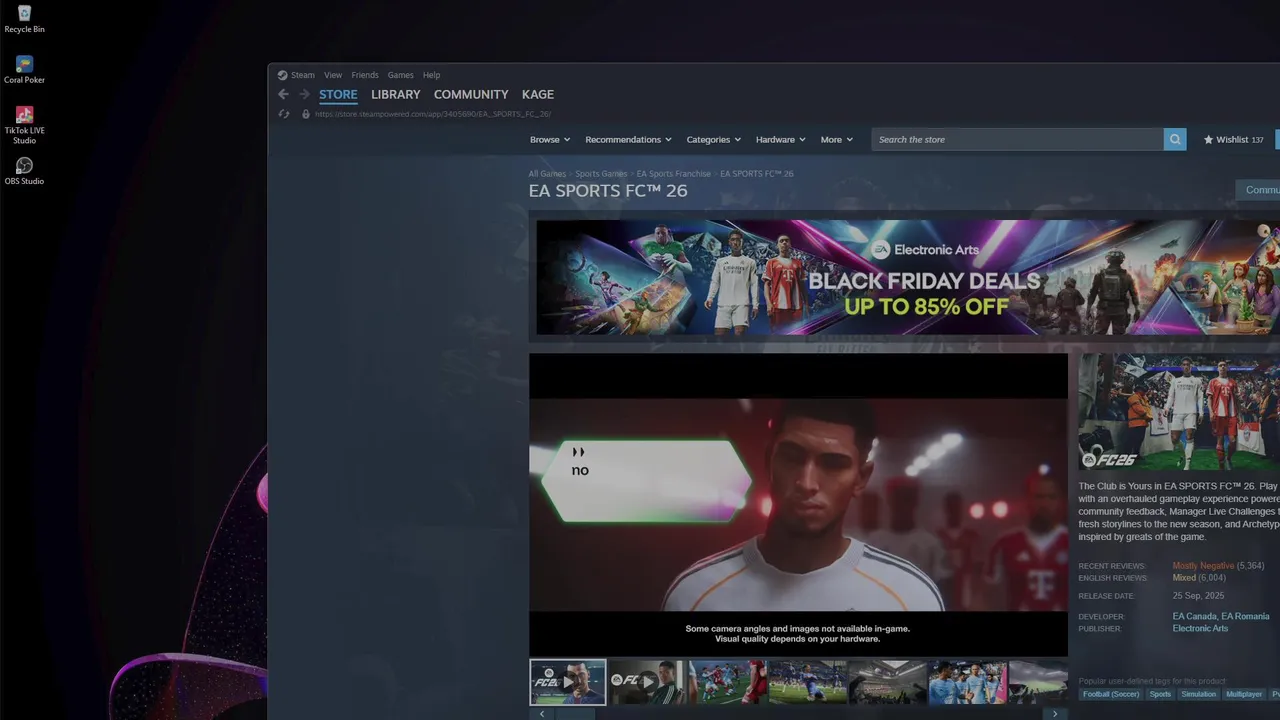The image size is (1280, 720).
Task: Click the Simulation tag
Action: coord(1198,694)
